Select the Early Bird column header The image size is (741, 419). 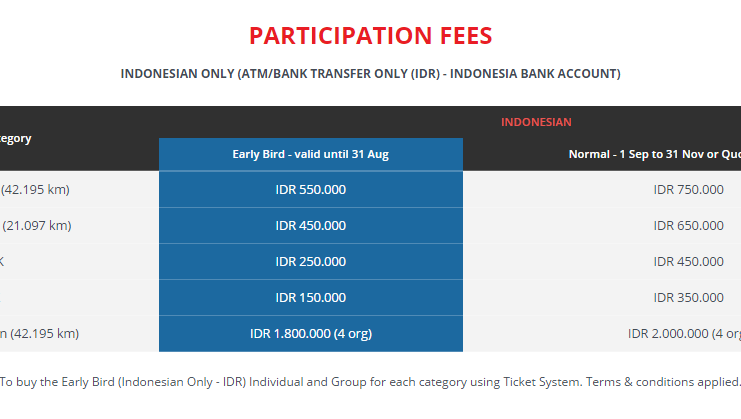point(310,154)
